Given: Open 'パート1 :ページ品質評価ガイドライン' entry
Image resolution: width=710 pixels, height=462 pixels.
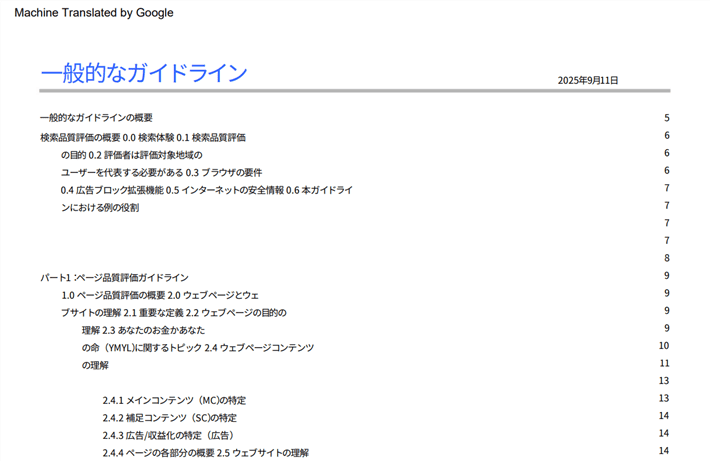Looking at the screenshot, I should click(x=114, y=278).
